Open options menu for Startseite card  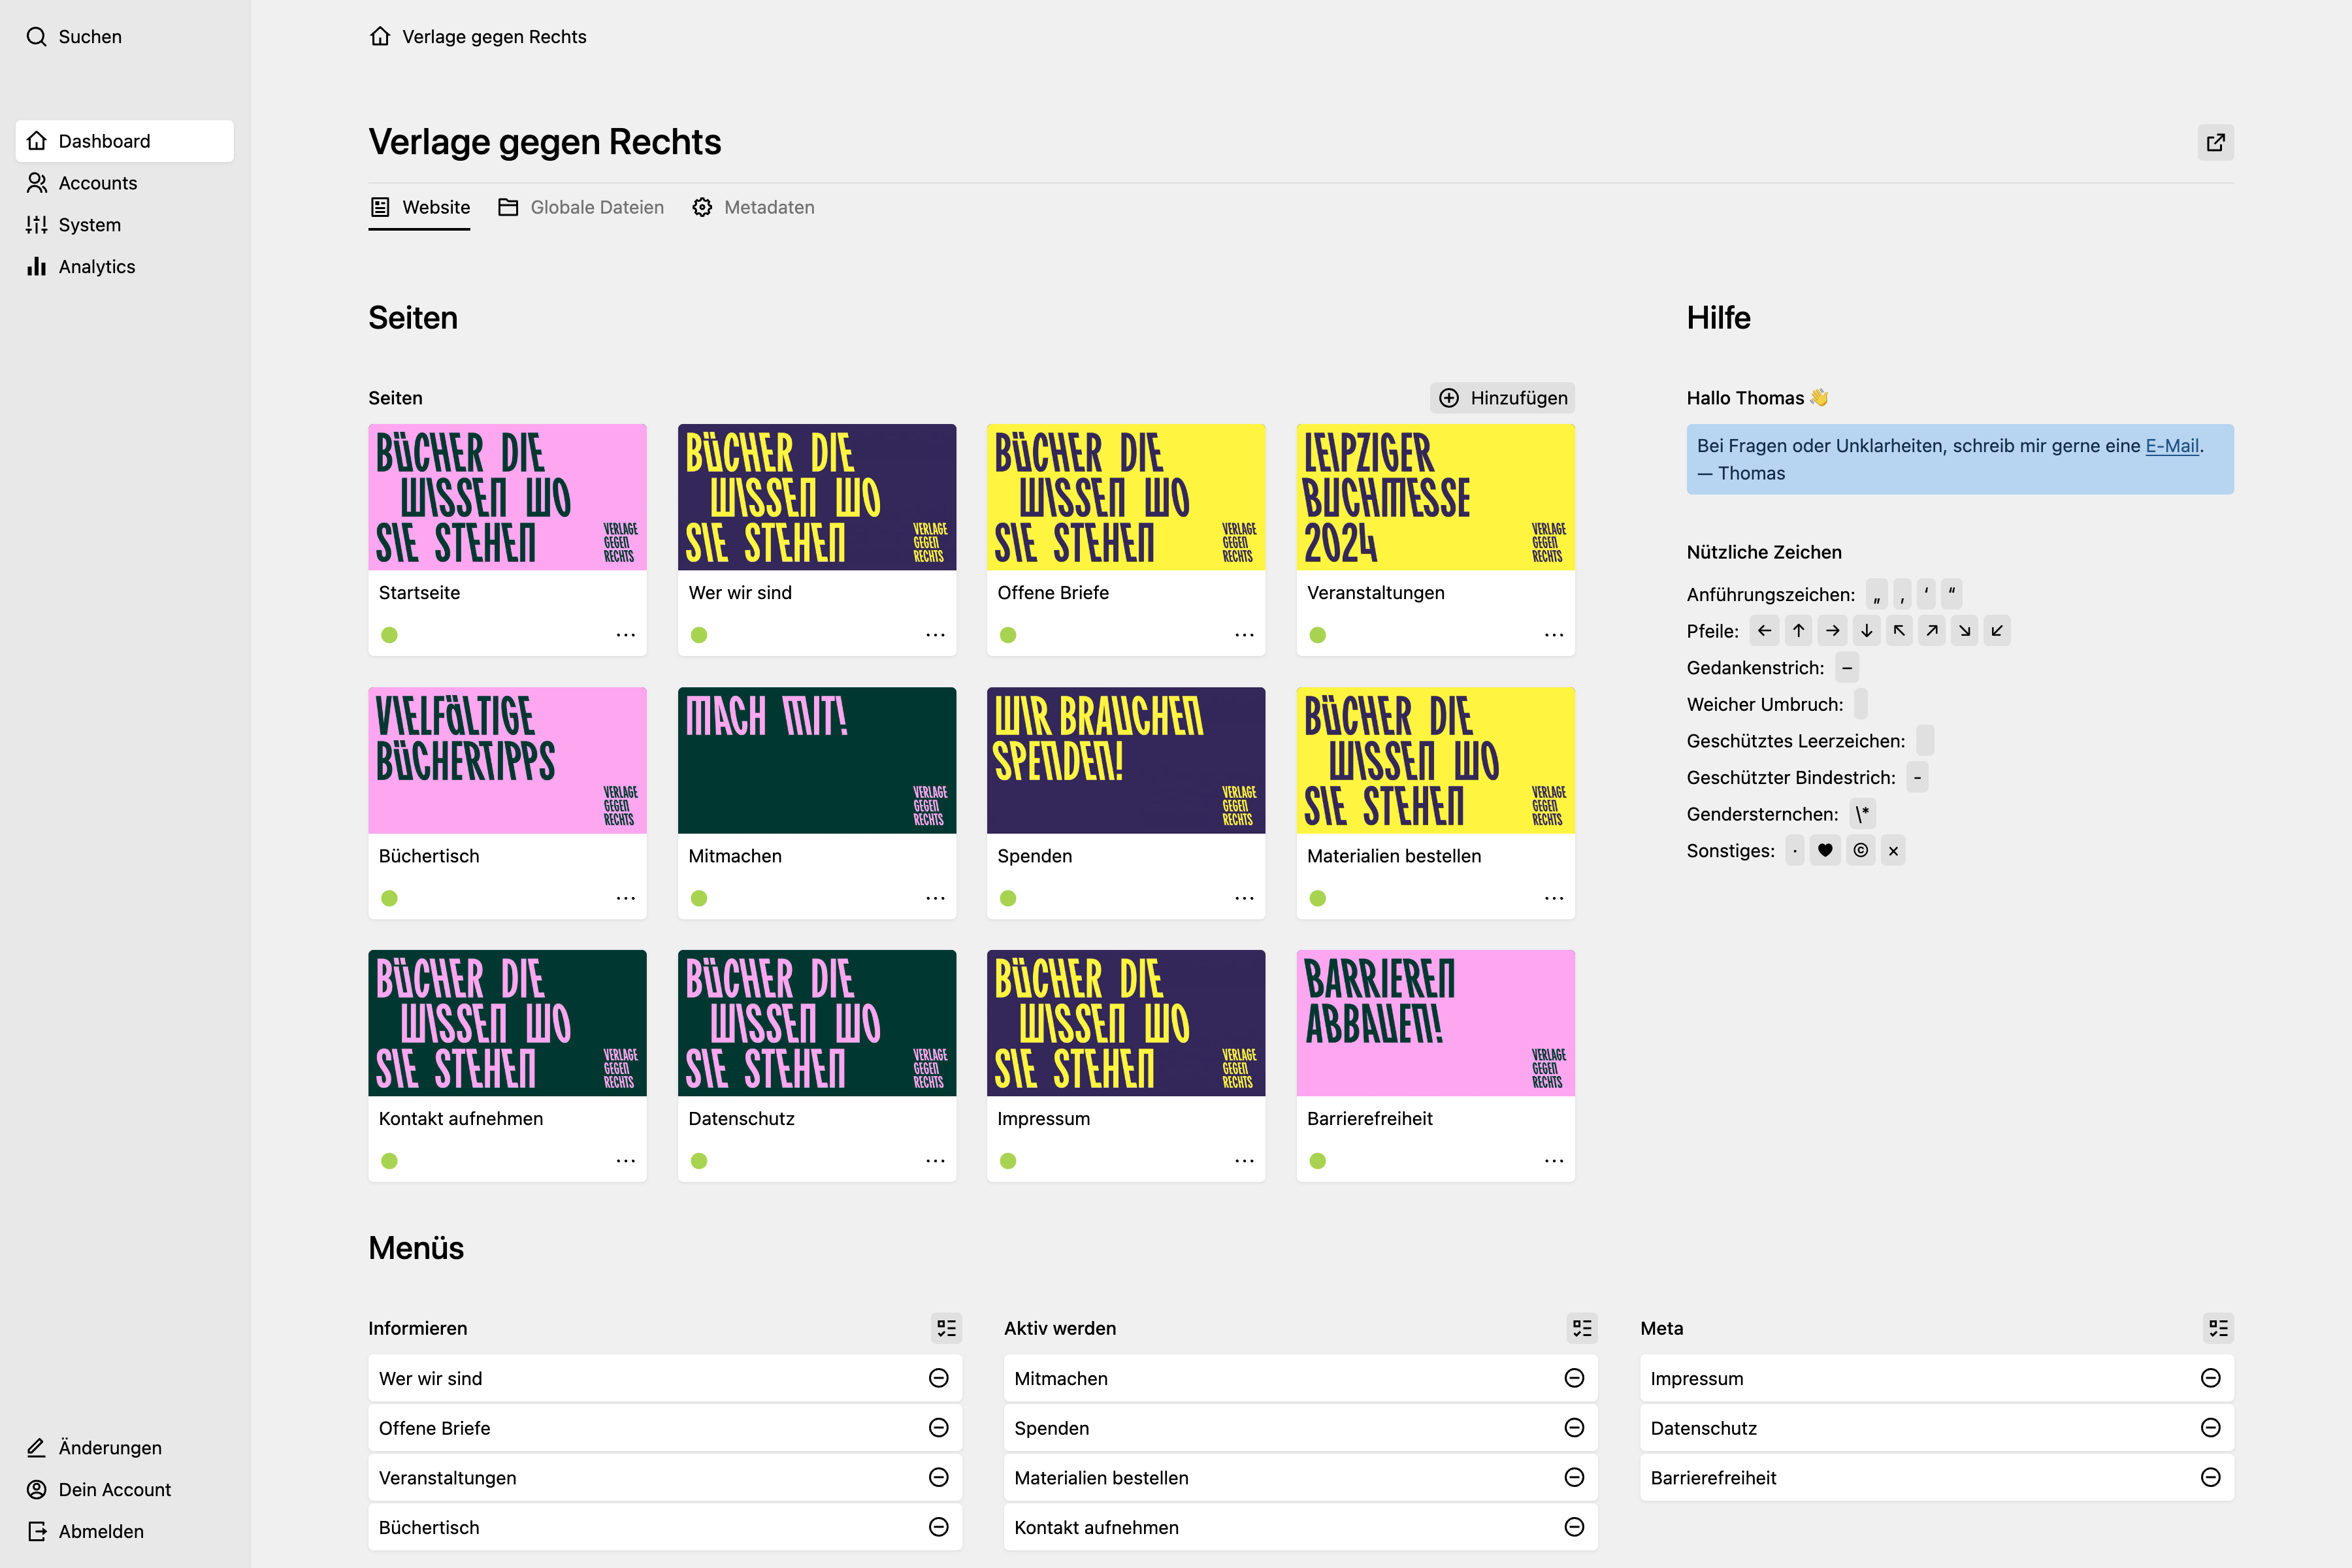(626, 635)
